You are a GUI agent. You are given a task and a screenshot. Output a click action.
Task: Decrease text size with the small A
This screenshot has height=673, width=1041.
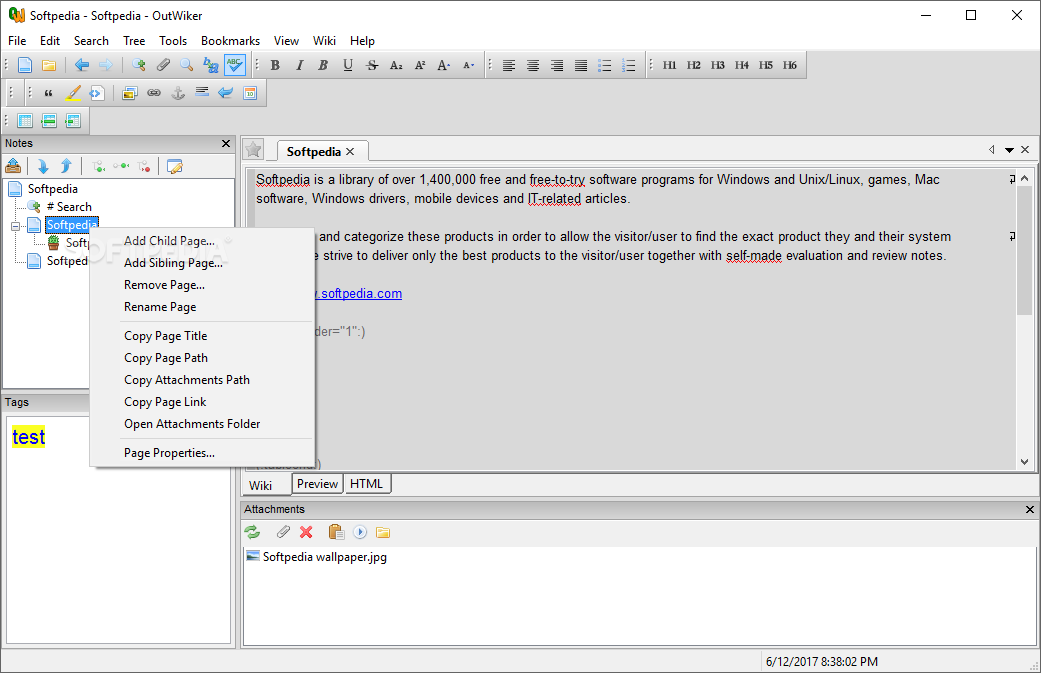[x=468, y=65]
